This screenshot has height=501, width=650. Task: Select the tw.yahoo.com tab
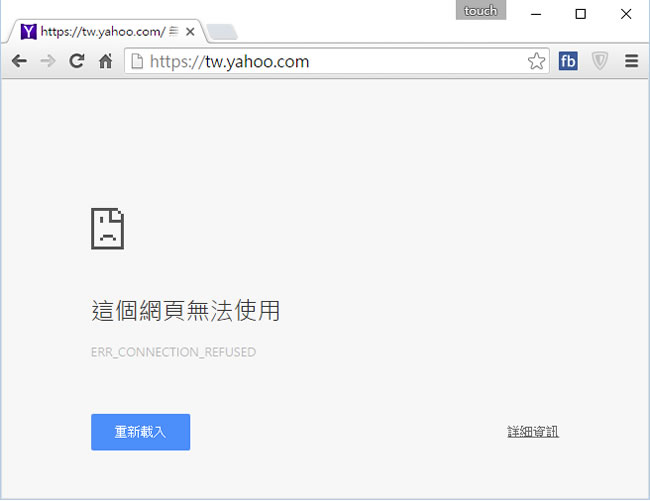[107, 31]
